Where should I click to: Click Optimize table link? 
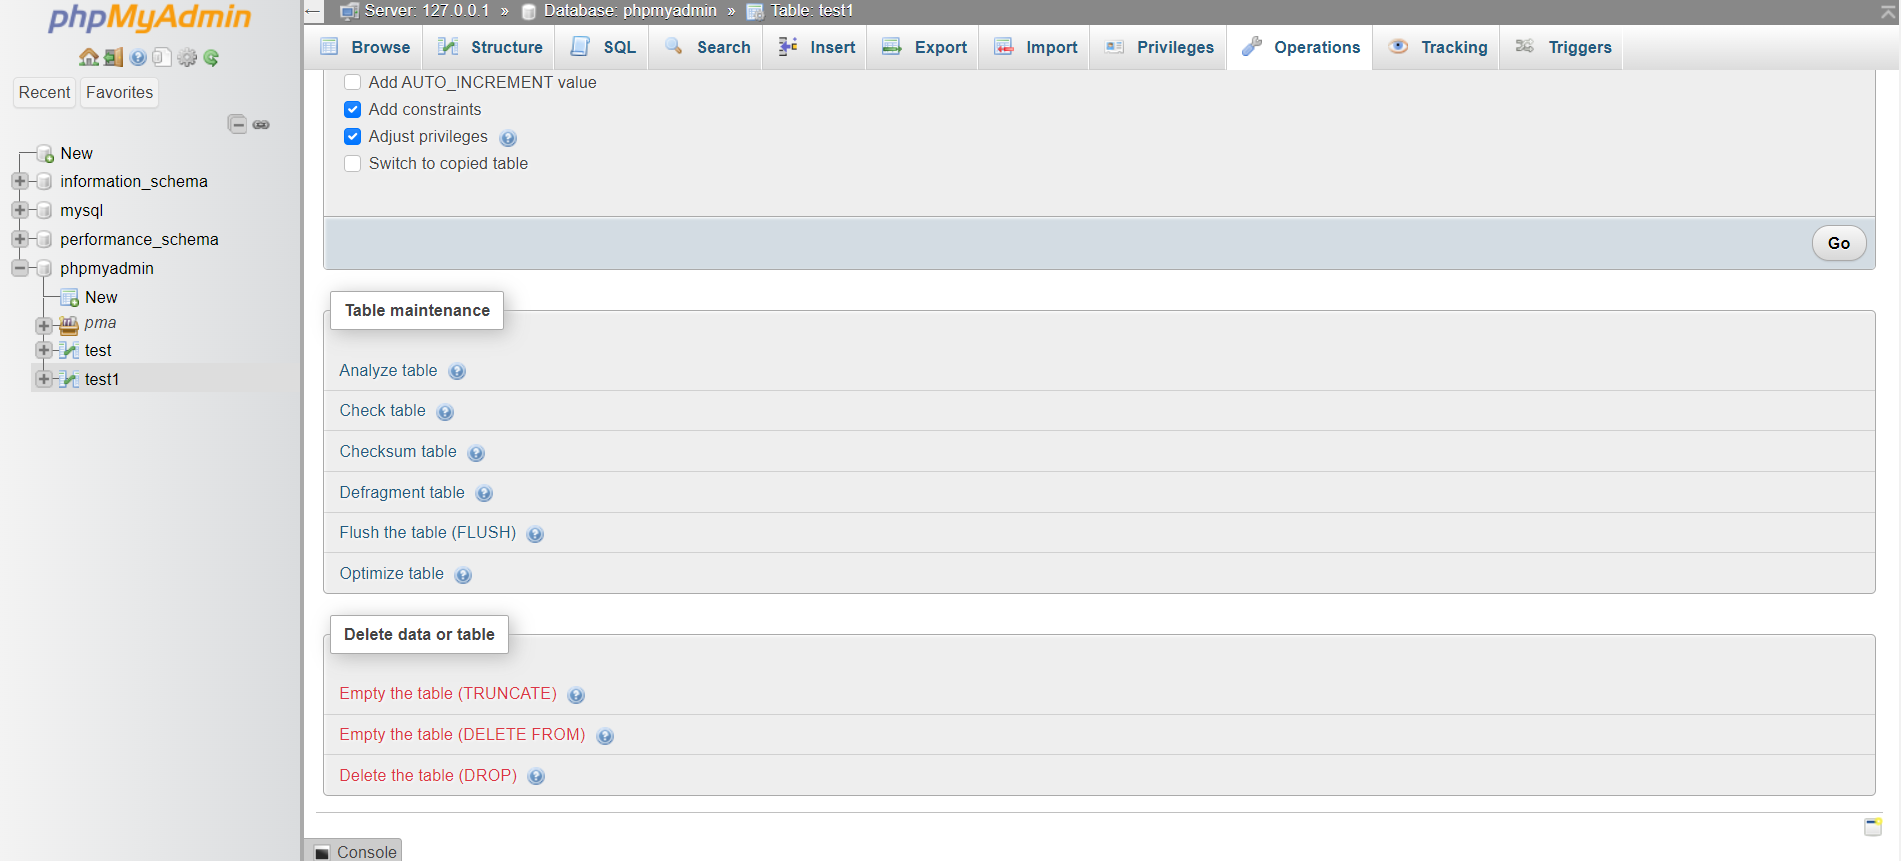click(x=391, y=573)
